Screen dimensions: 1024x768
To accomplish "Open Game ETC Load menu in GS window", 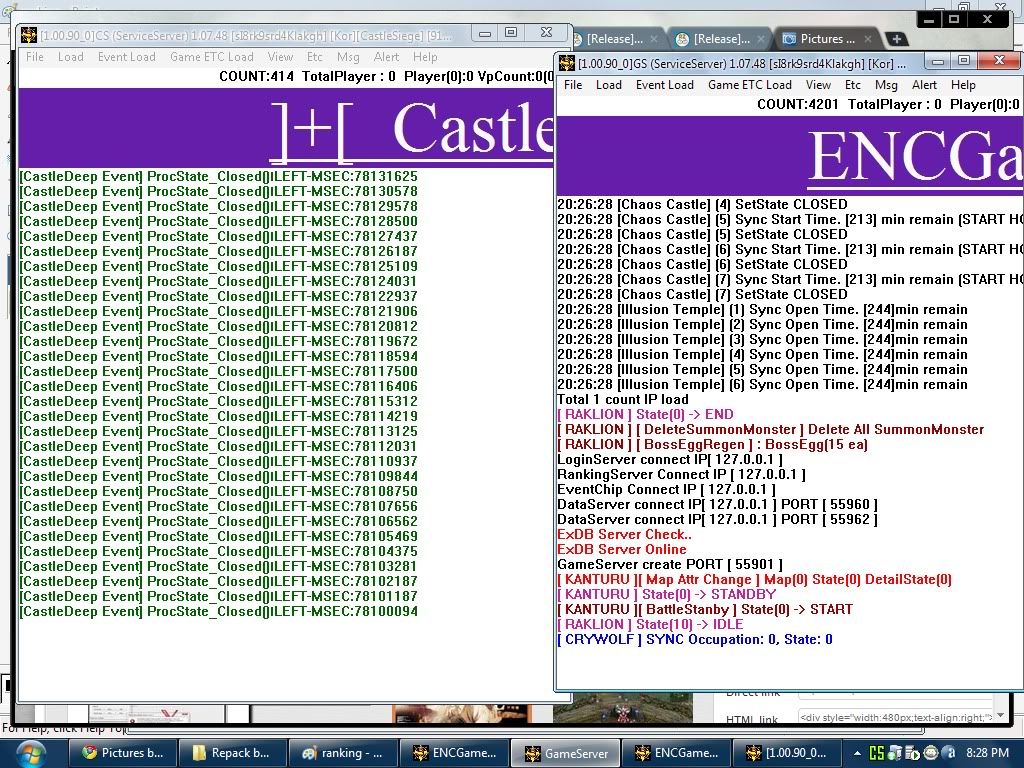I will [749, 85].
